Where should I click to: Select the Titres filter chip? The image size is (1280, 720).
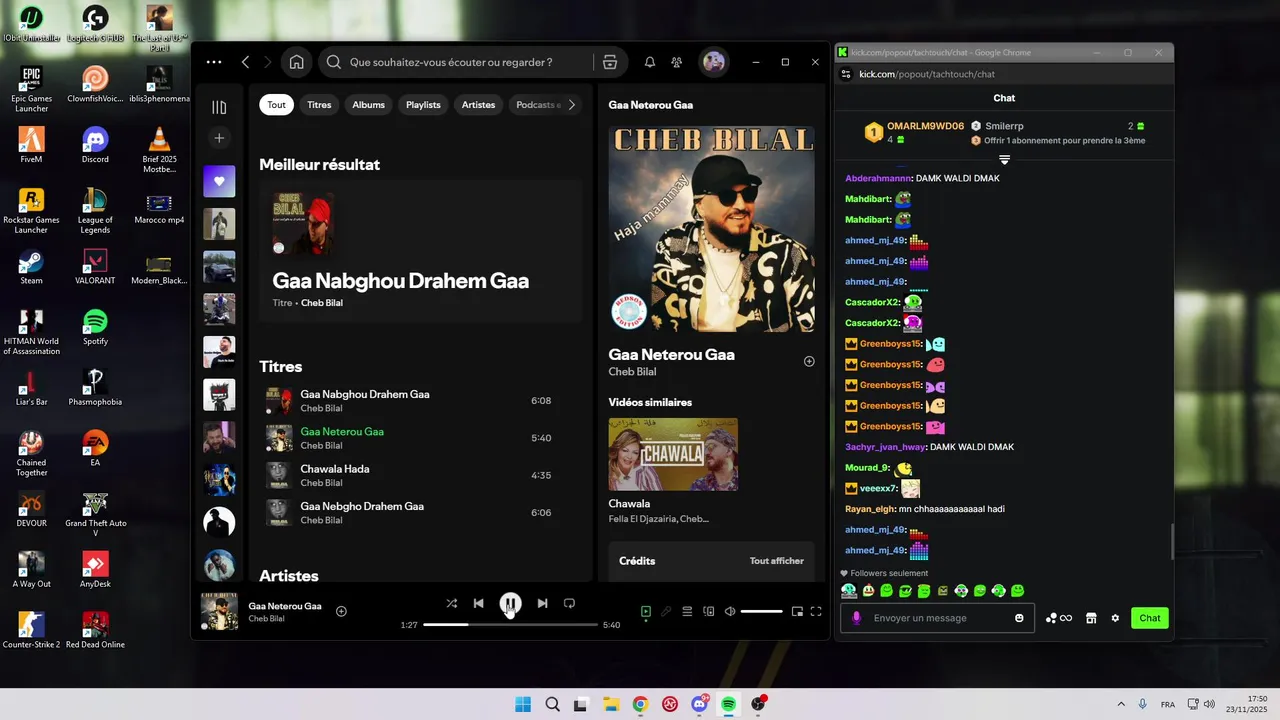point(319,104)
